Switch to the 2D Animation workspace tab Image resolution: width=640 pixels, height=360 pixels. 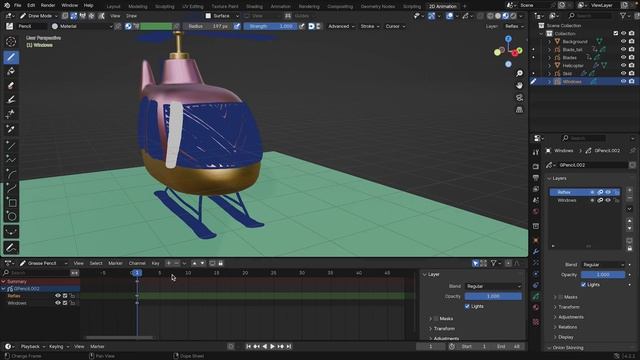point(442,6)
